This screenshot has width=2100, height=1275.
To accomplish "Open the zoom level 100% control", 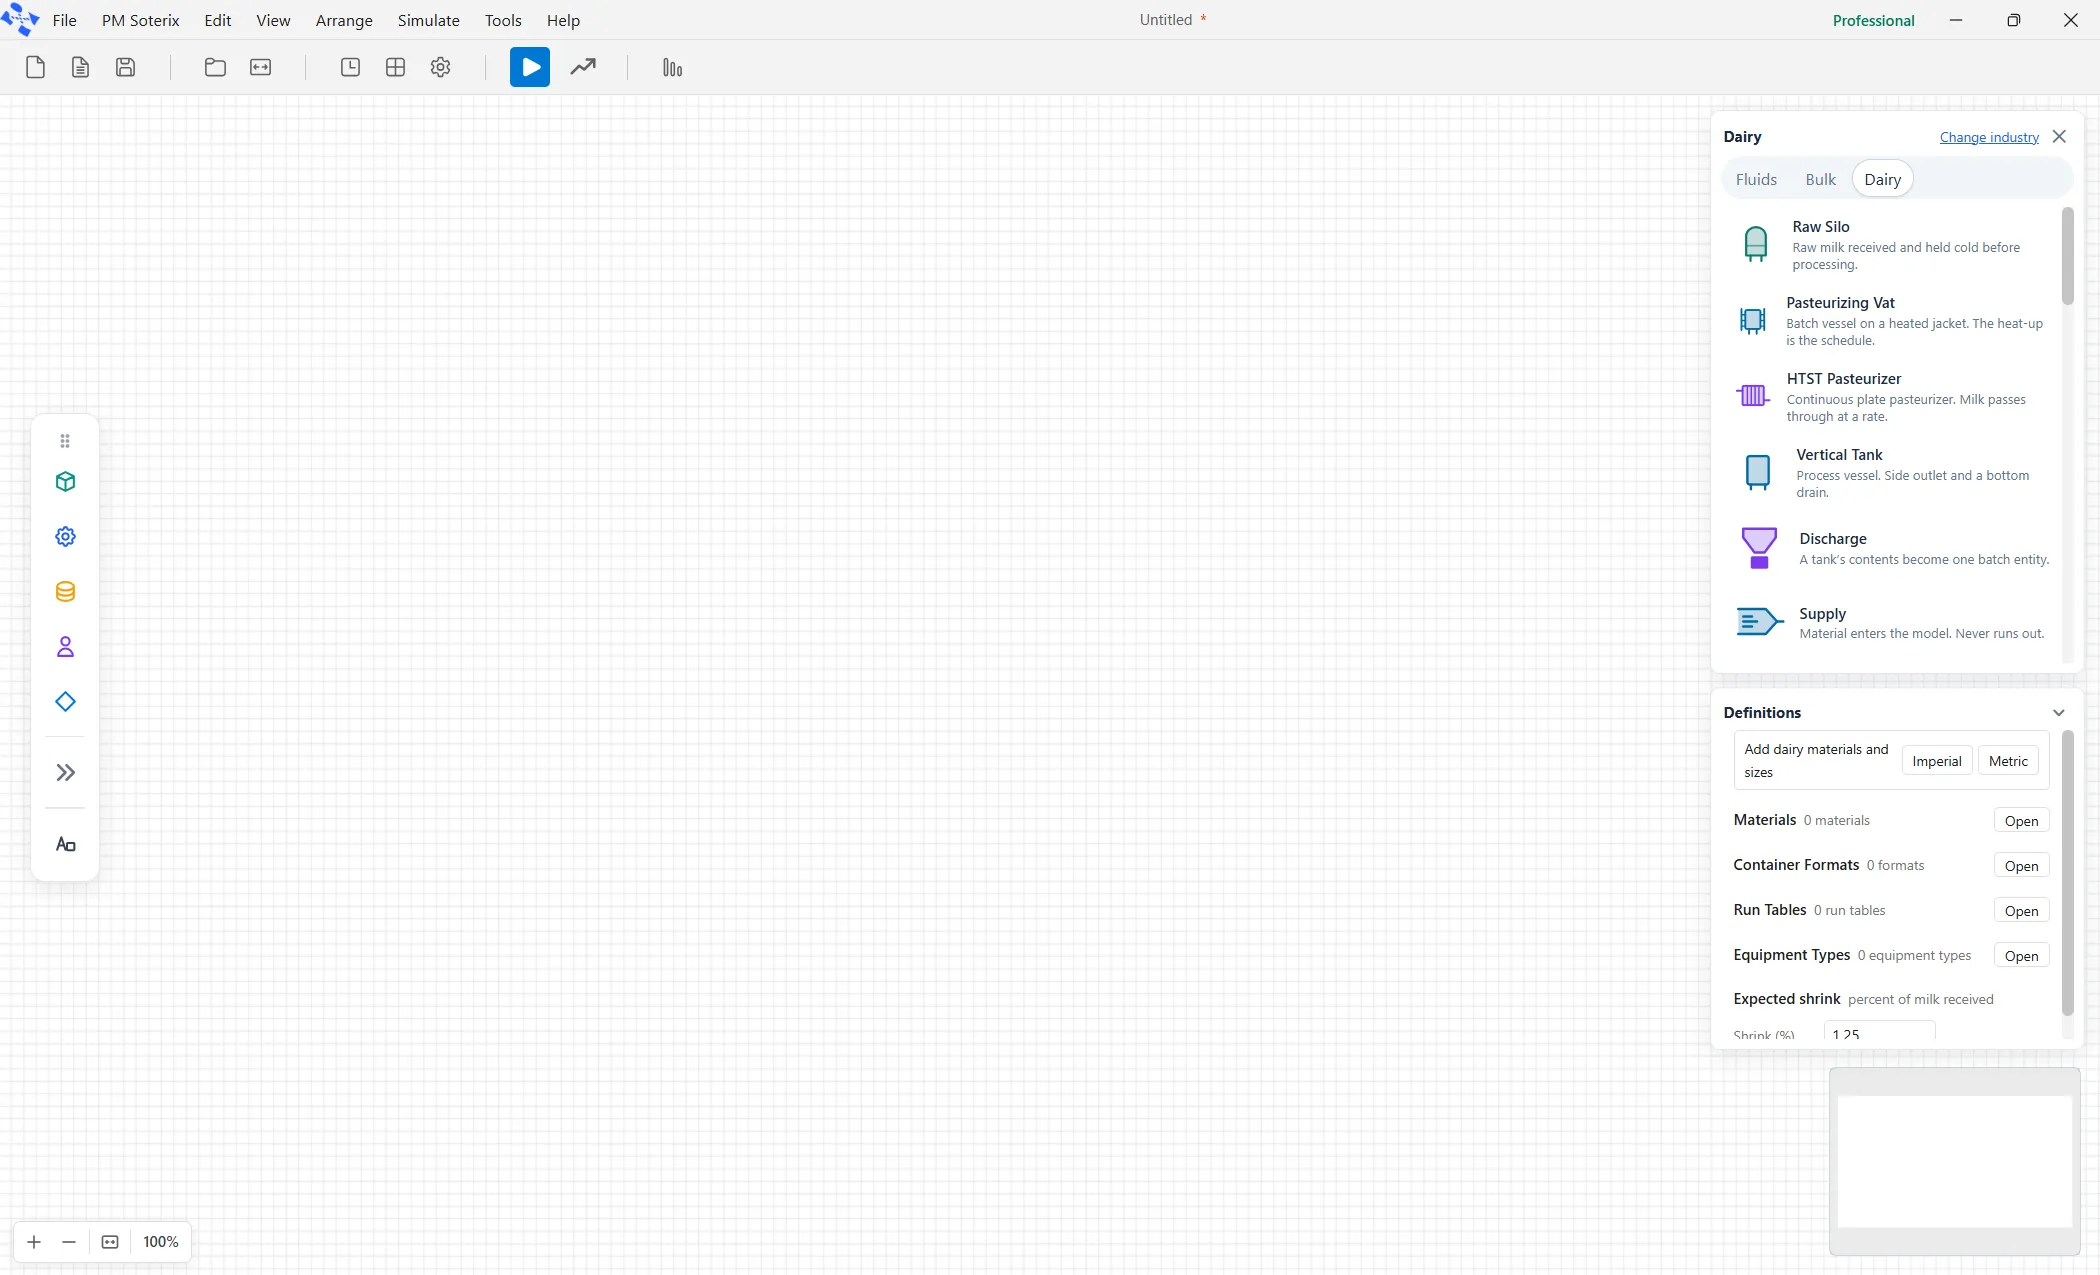I will pos(160,1241).
